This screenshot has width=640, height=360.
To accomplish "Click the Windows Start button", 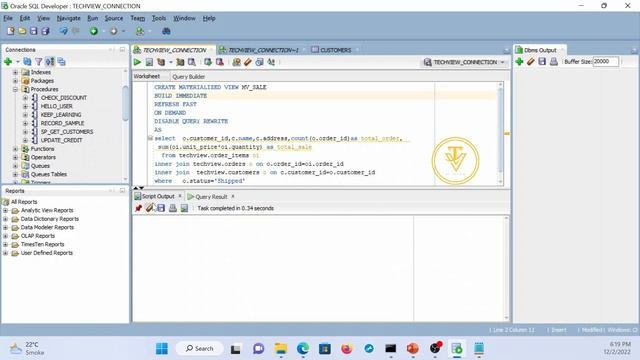I will click(162, 349).
